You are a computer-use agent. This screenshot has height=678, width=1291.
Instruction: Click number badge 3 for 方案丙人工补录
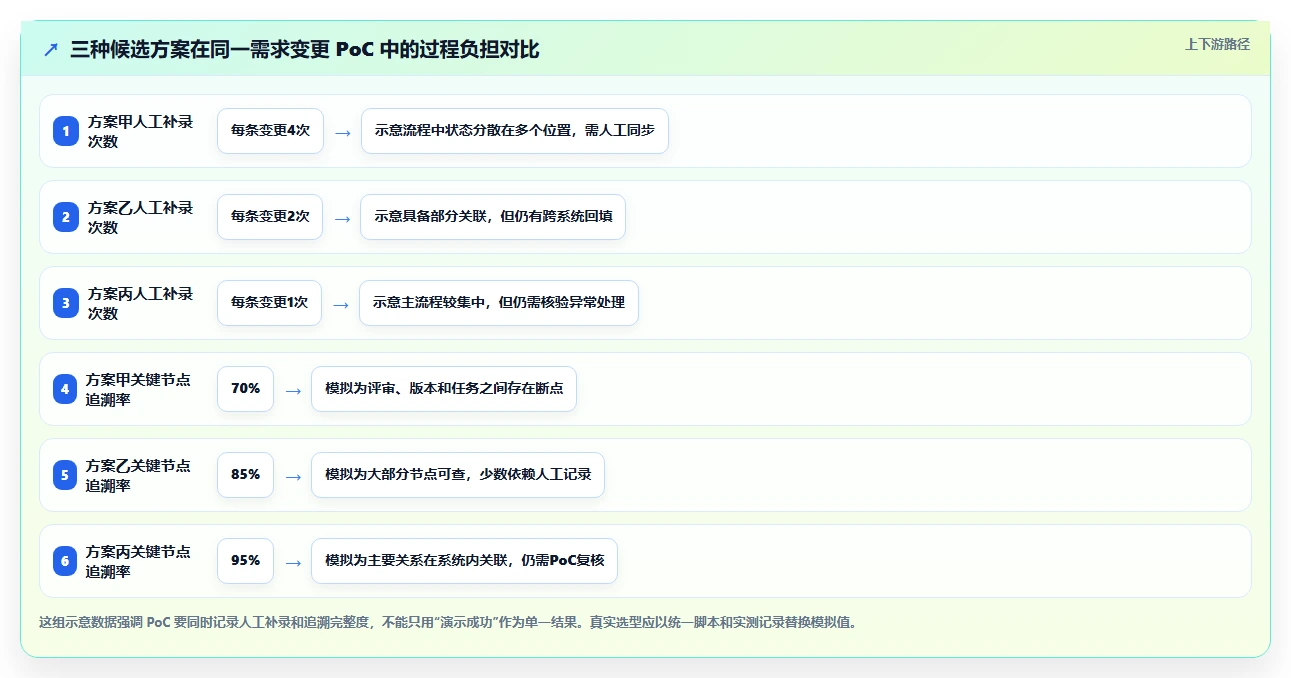point(66,303)
